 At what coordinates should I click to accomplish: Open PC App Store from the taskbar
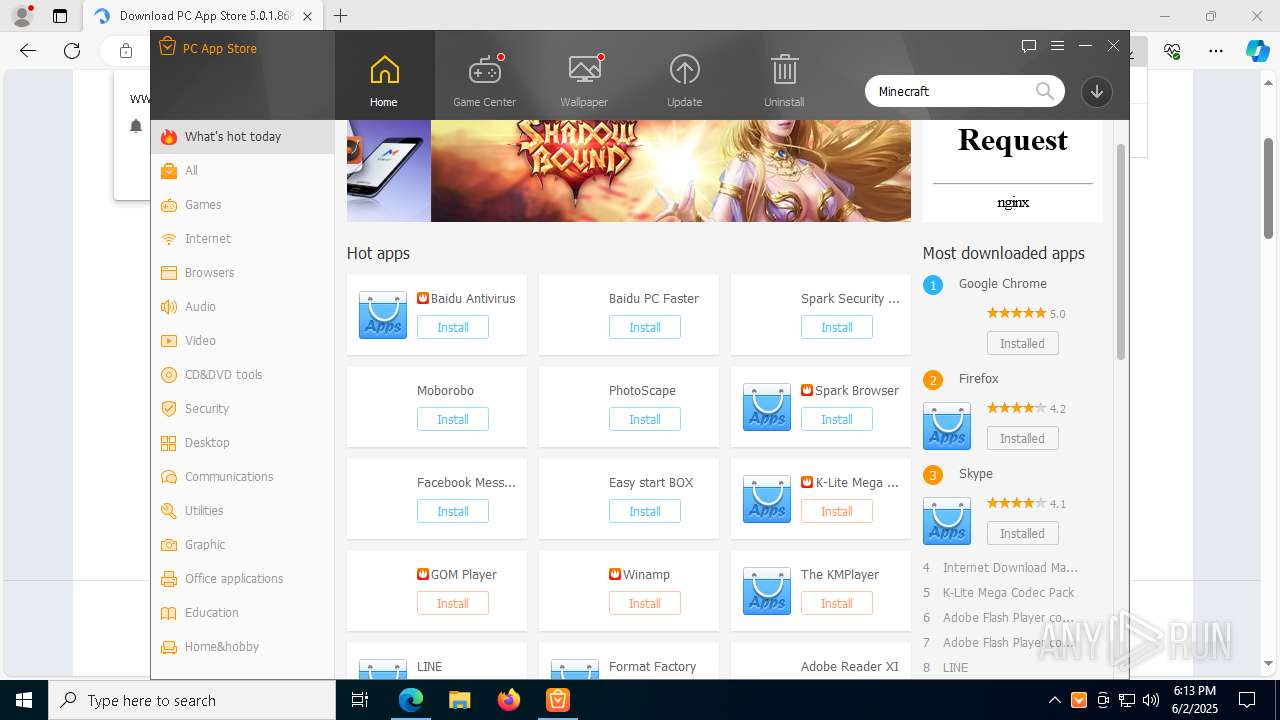click(557, 700)
